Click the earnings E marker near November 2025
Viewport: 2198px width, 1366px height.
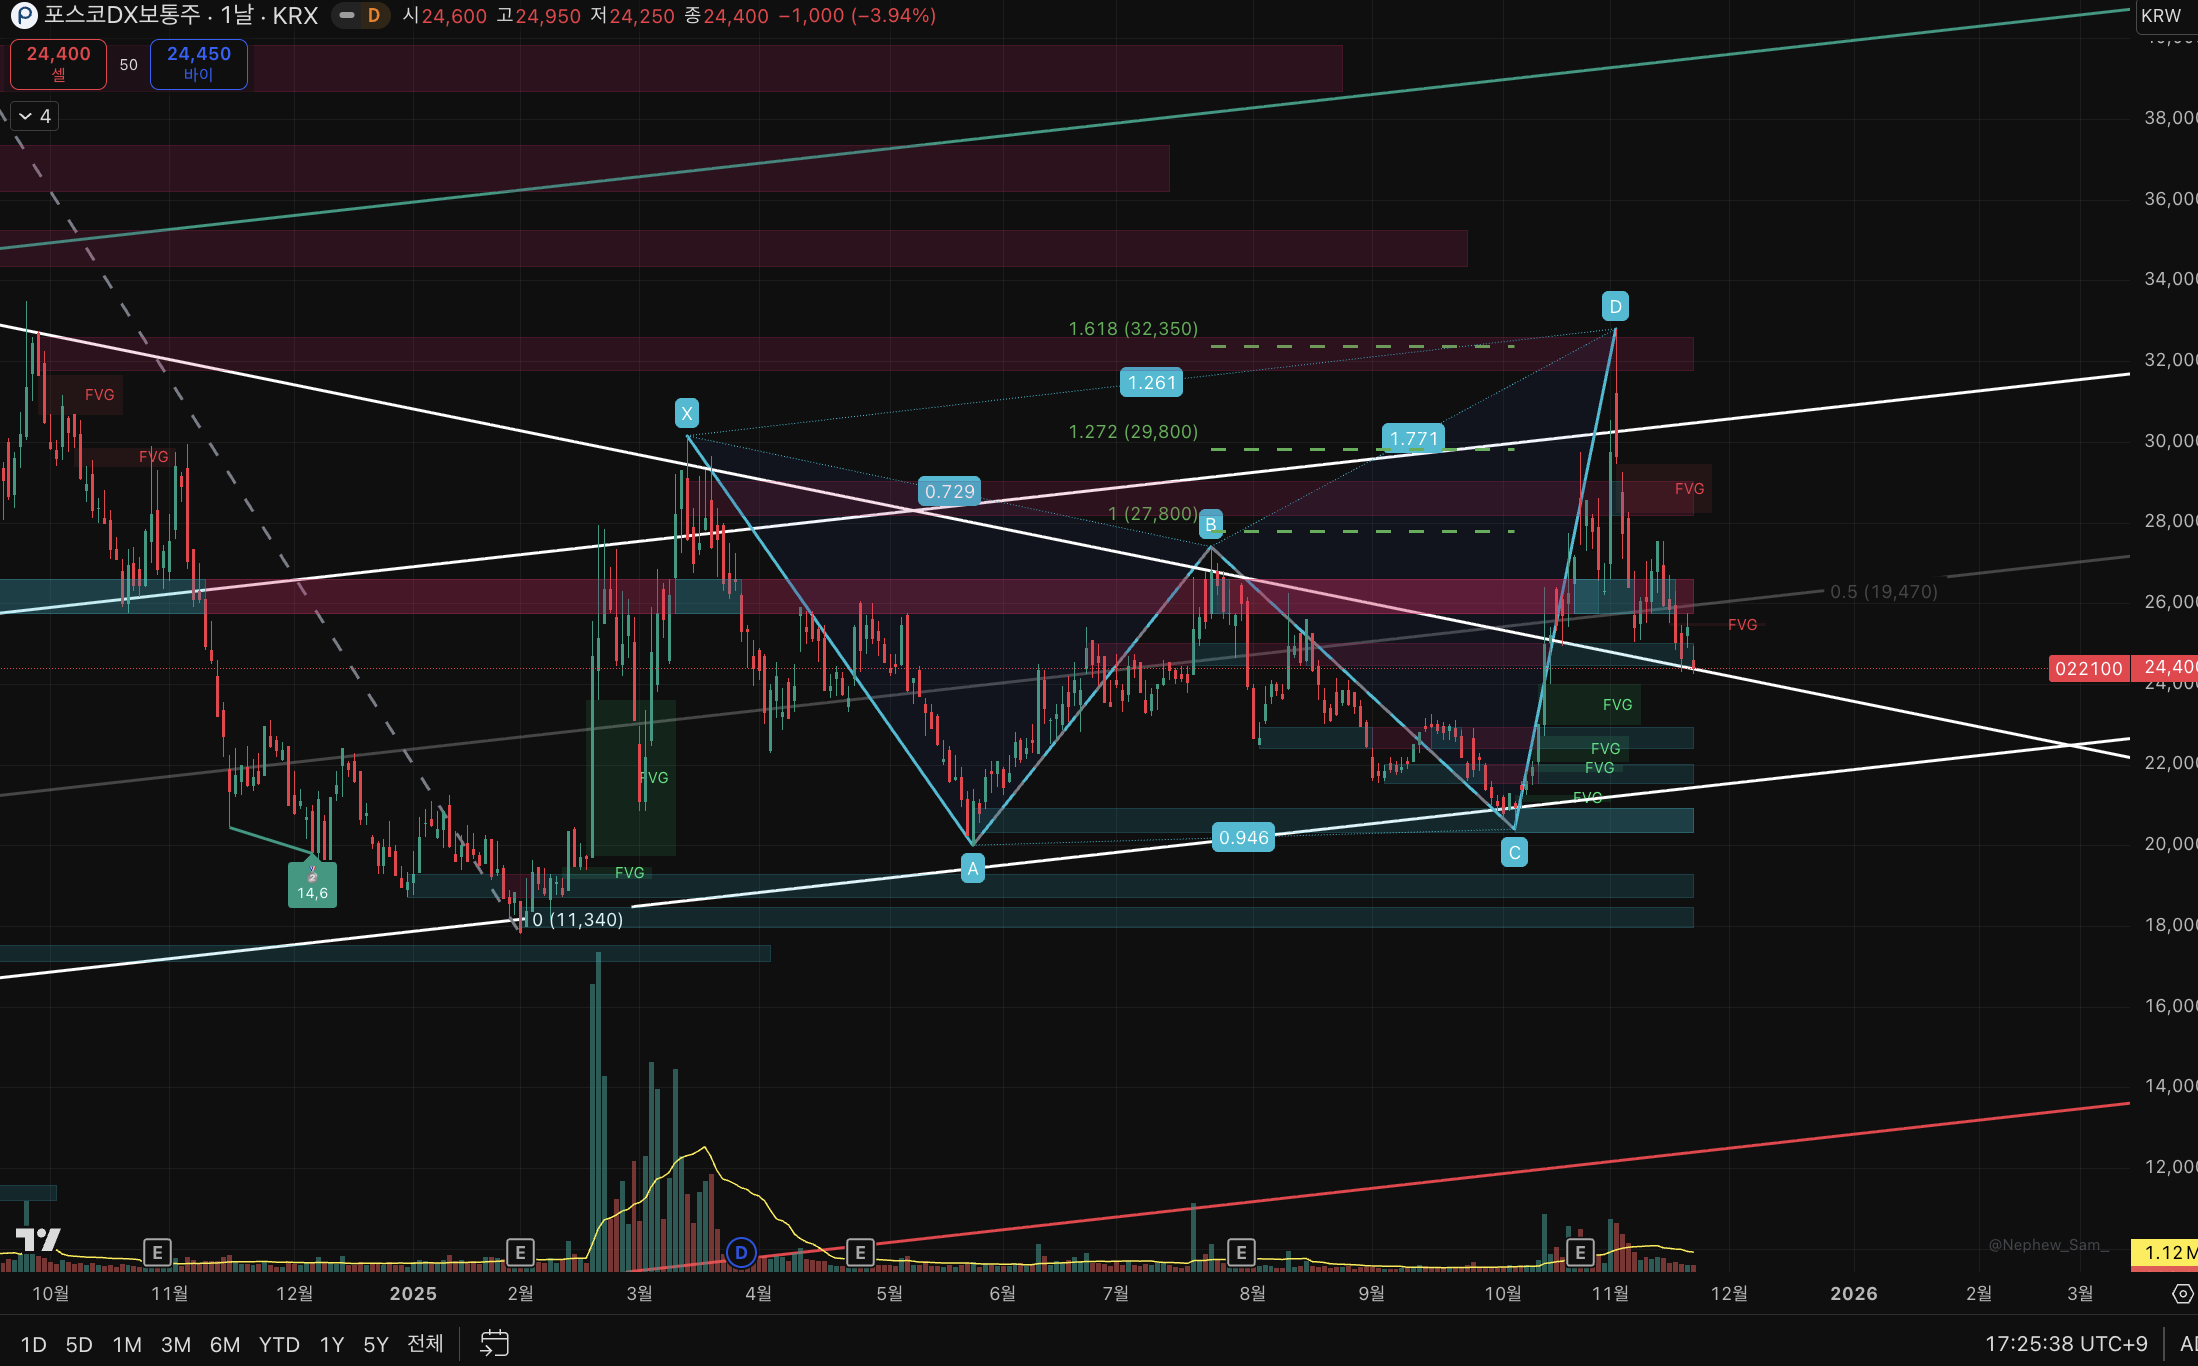(1580, 1252)
